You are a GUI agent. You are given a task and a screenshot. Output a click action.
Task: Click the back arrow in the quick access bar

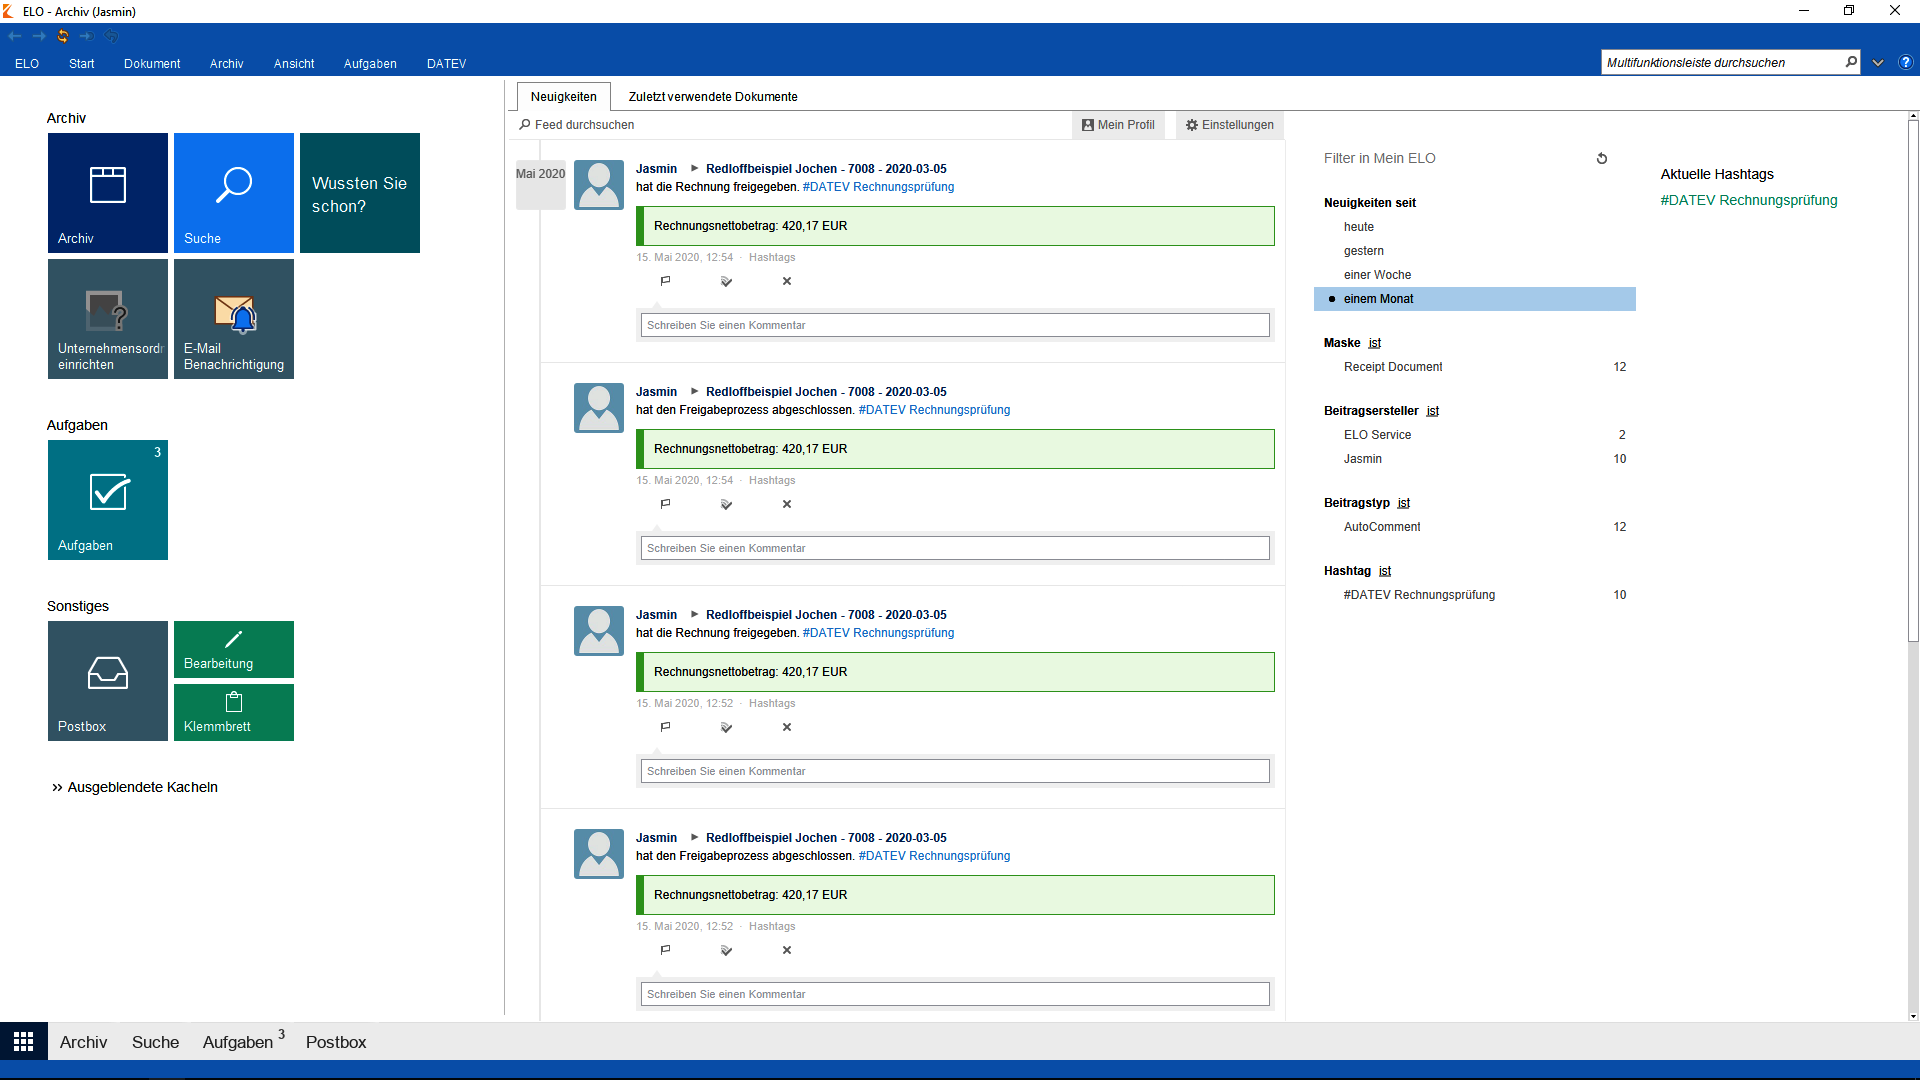[15, 36]
